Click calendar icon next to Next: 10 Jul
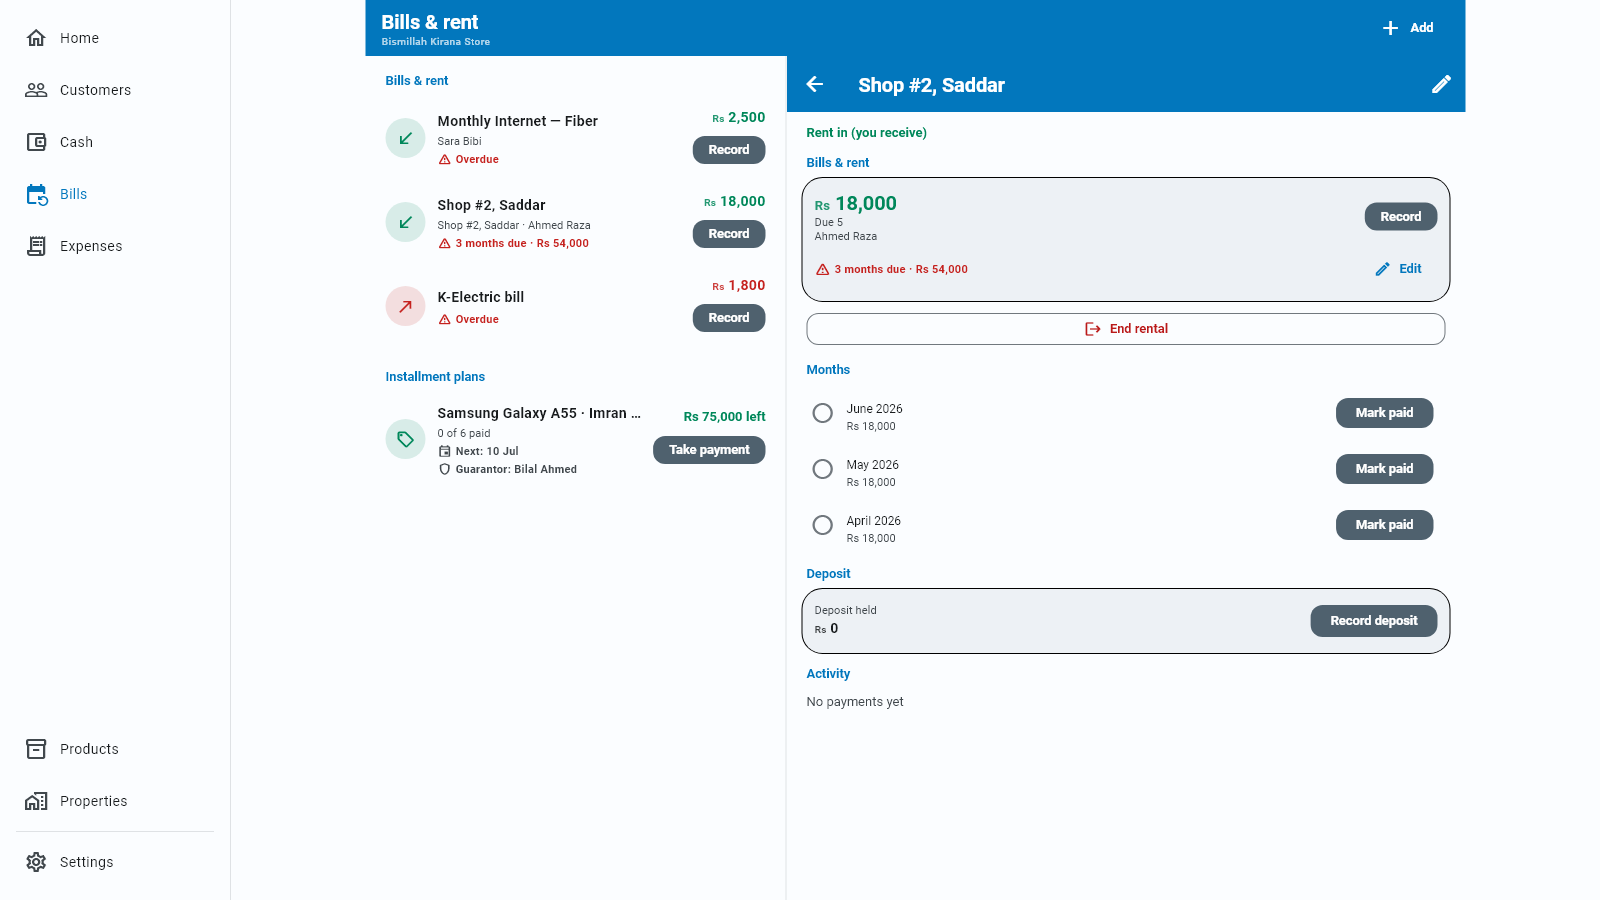The image size is (1600, 900). click(x=445, y=451)
